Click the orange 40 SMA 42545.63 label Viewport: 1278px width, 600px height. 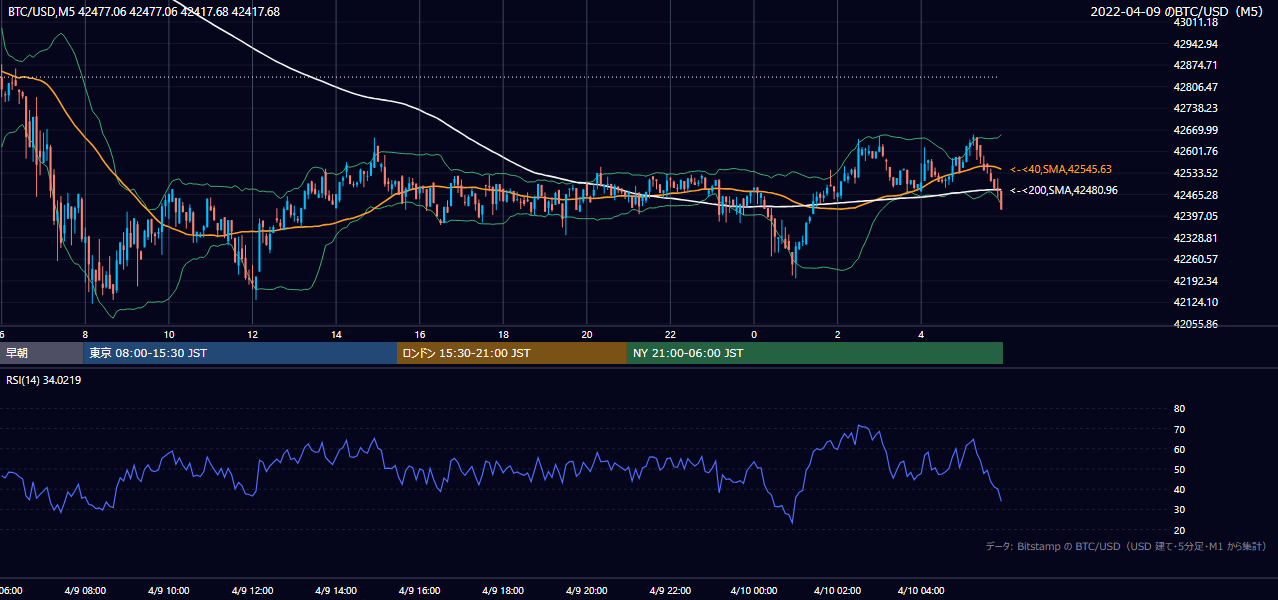pyautogui.click(x=1061, y=170)
